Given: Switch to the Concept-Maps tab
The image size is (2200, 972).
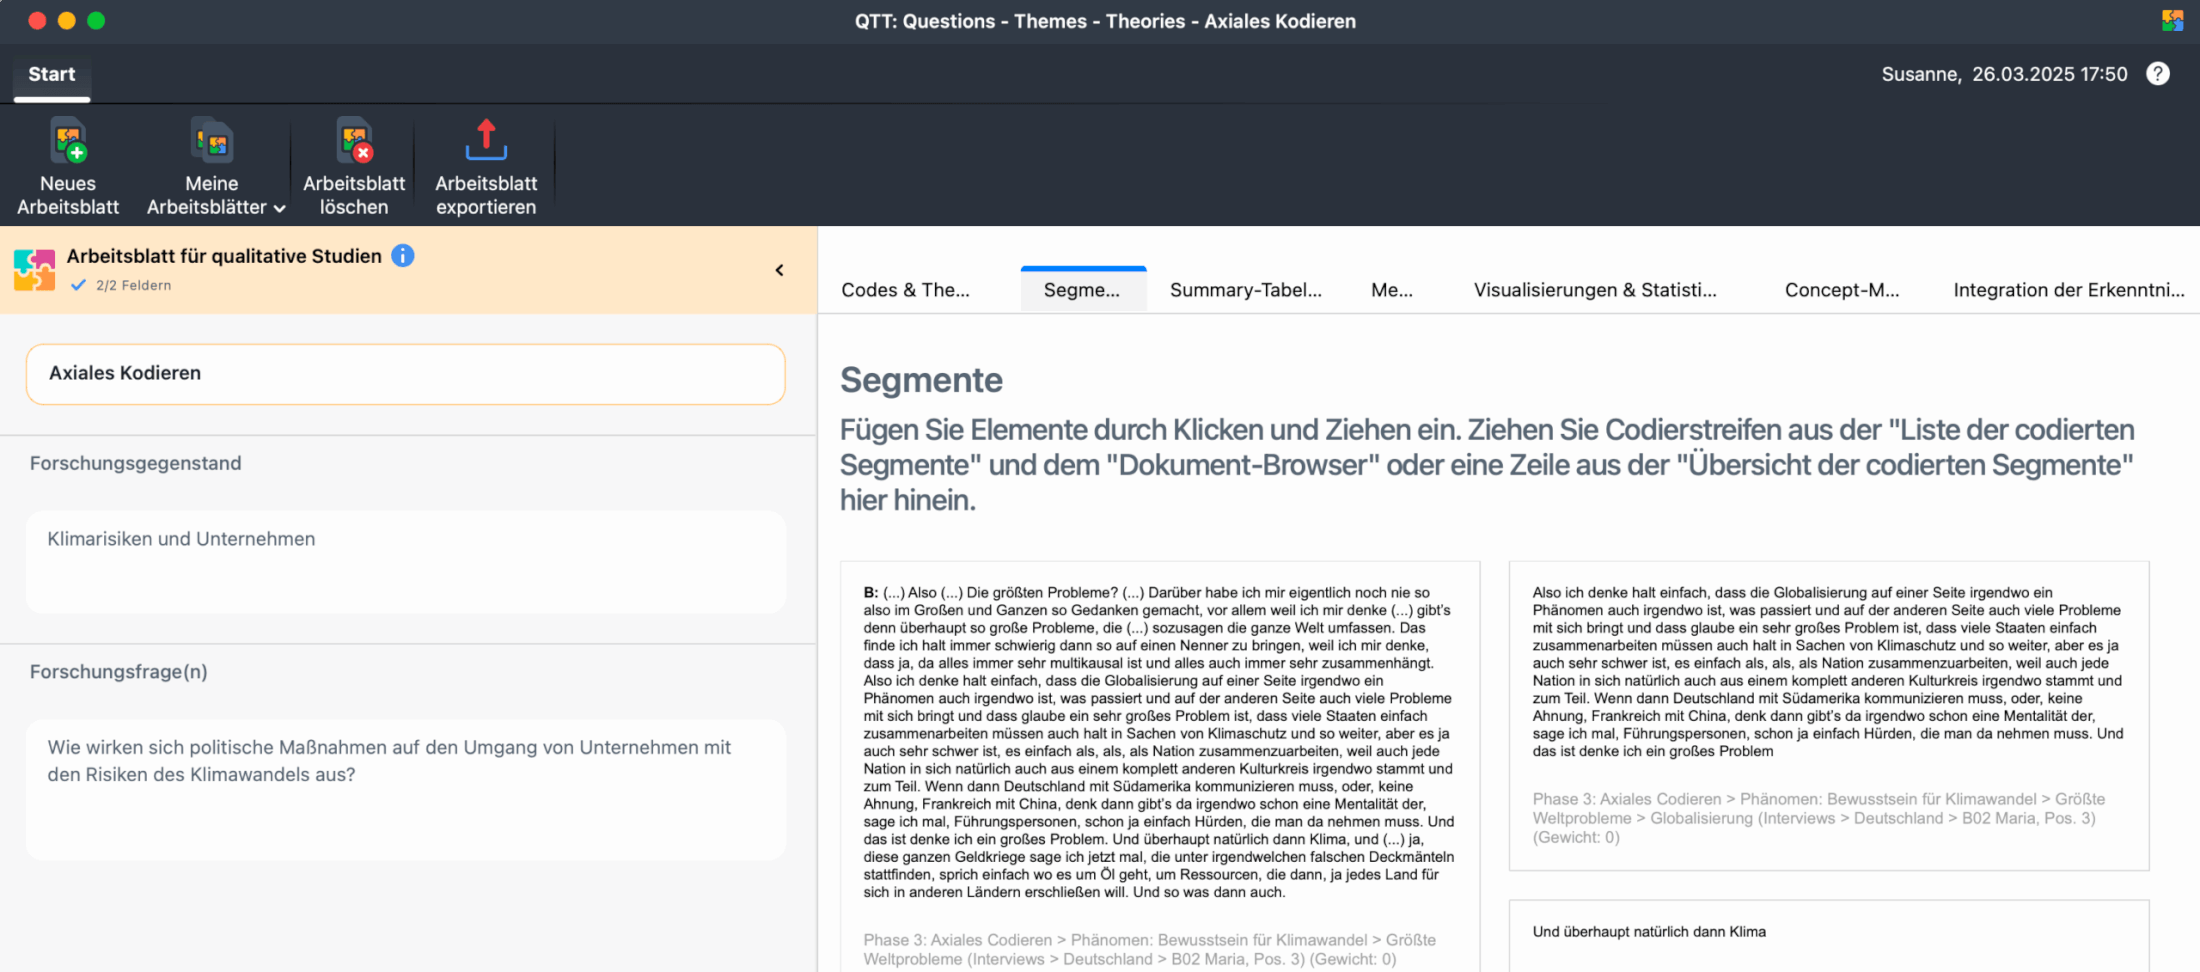Looking at the screenshot, I should pyautogui.click(x=1841, y=290).
